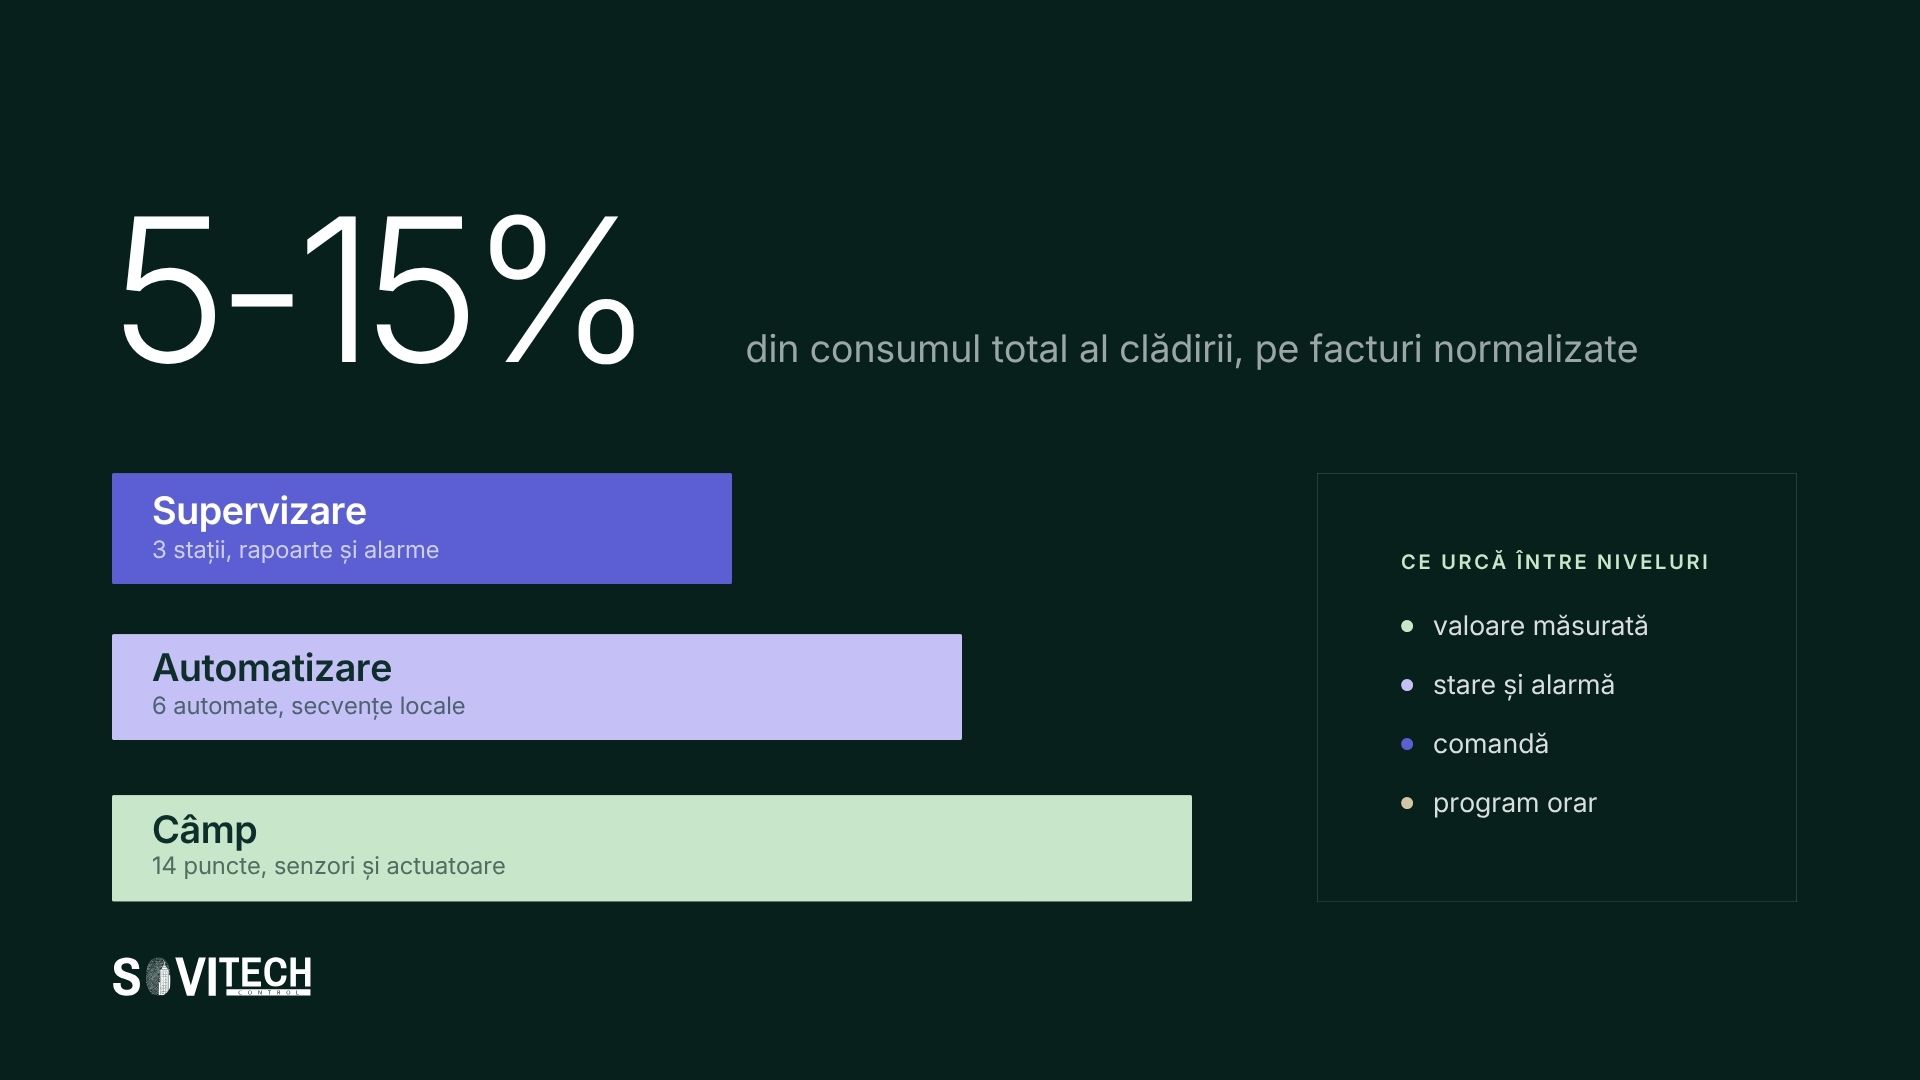Click the '3 stații, rapoarte și alarme' subtitle
The width and height of the screenshot is (1920, 1080).
tap(295, 550)
